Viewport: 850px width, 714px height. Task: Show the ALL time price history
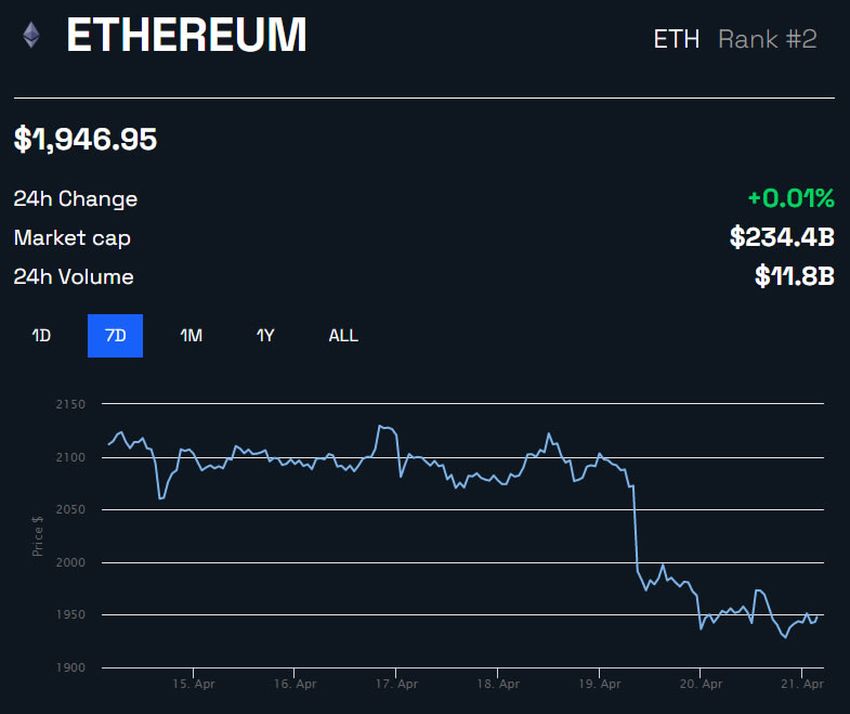[x=343, y=336]
